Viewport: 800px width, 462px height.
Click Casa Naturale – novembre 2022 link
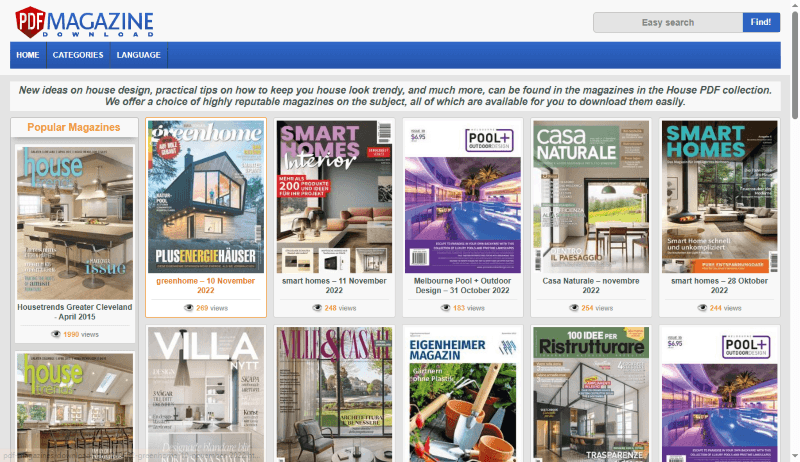coord(591,286)
